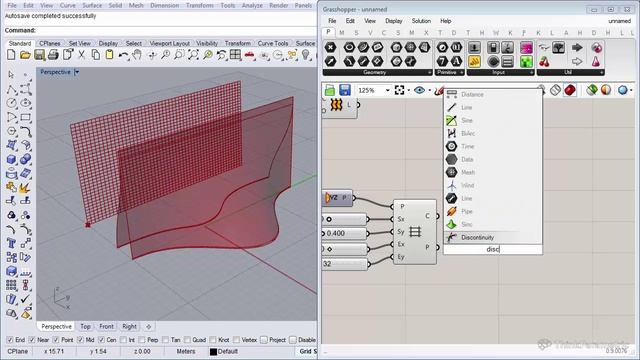Click the black Default layer color swatch
640x360 pixels.
[x=213, y=351]
